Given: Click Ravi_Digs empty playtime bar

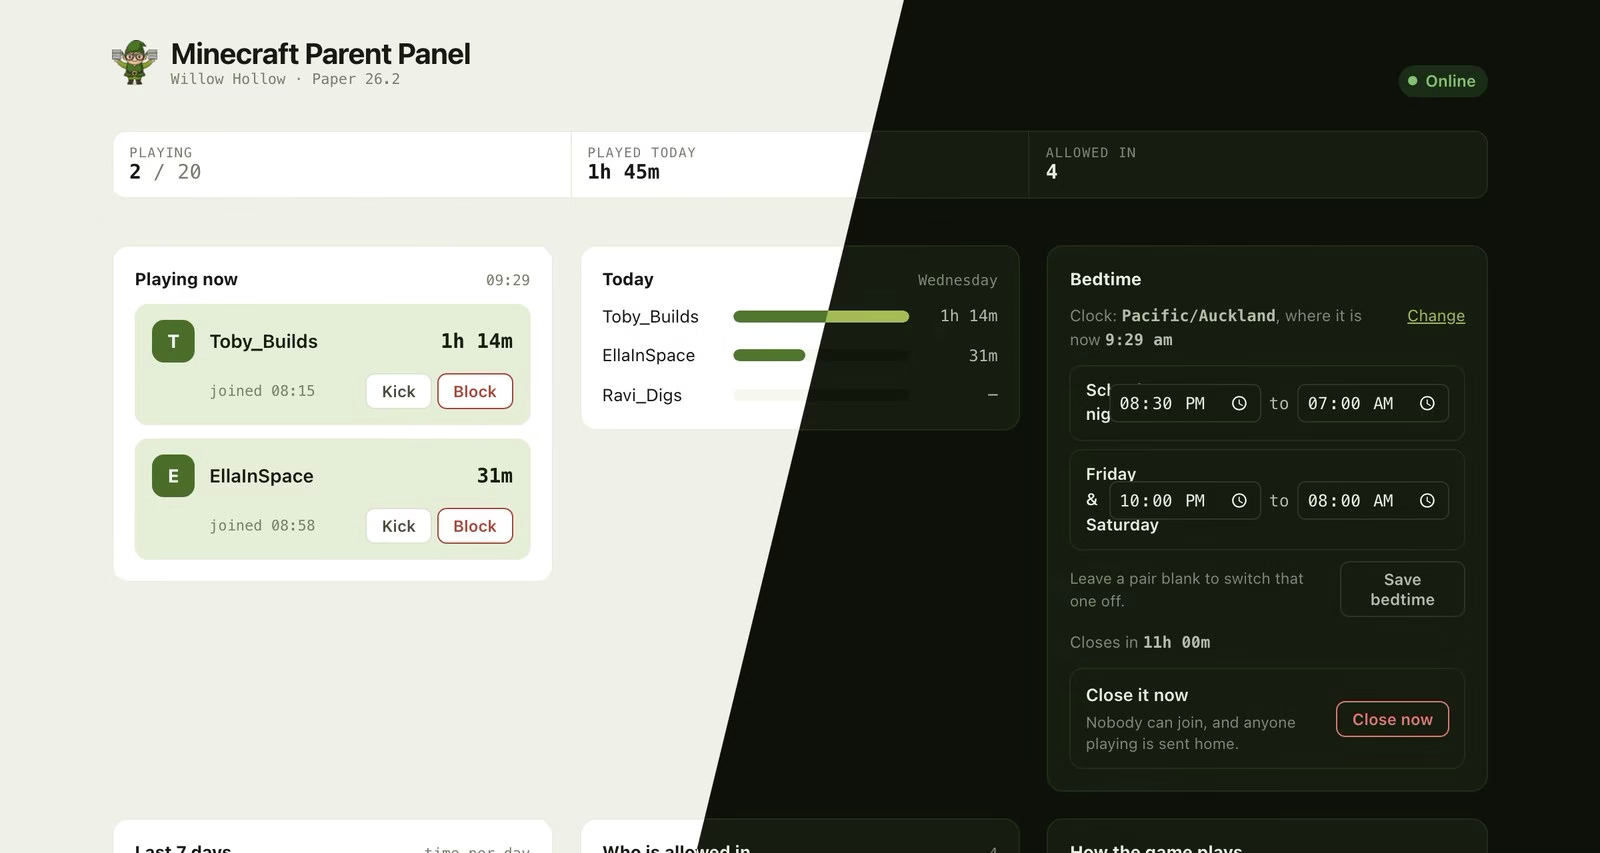Looking at the screenshot, I should click(821, 395).
